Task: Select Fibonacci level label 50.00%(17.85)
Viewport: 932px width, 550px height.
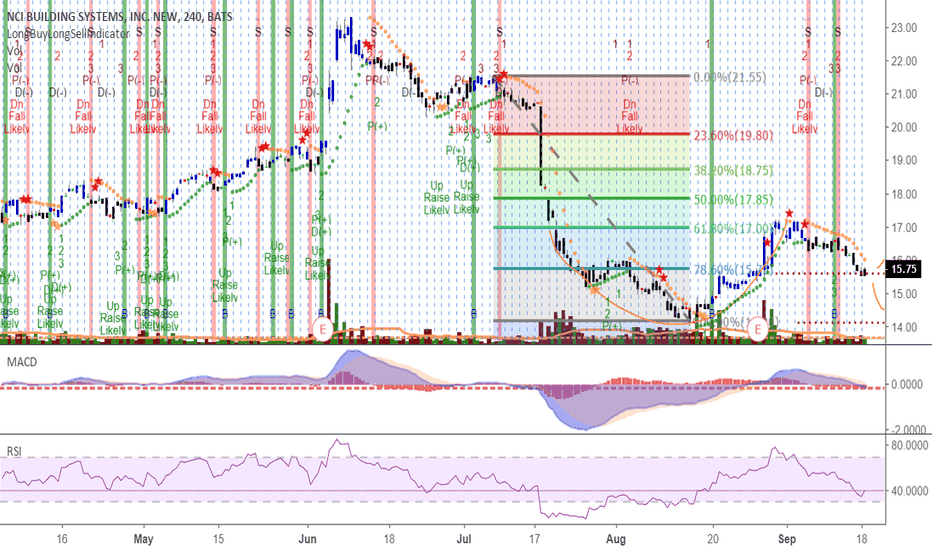Action: click(x=733, y=200)
